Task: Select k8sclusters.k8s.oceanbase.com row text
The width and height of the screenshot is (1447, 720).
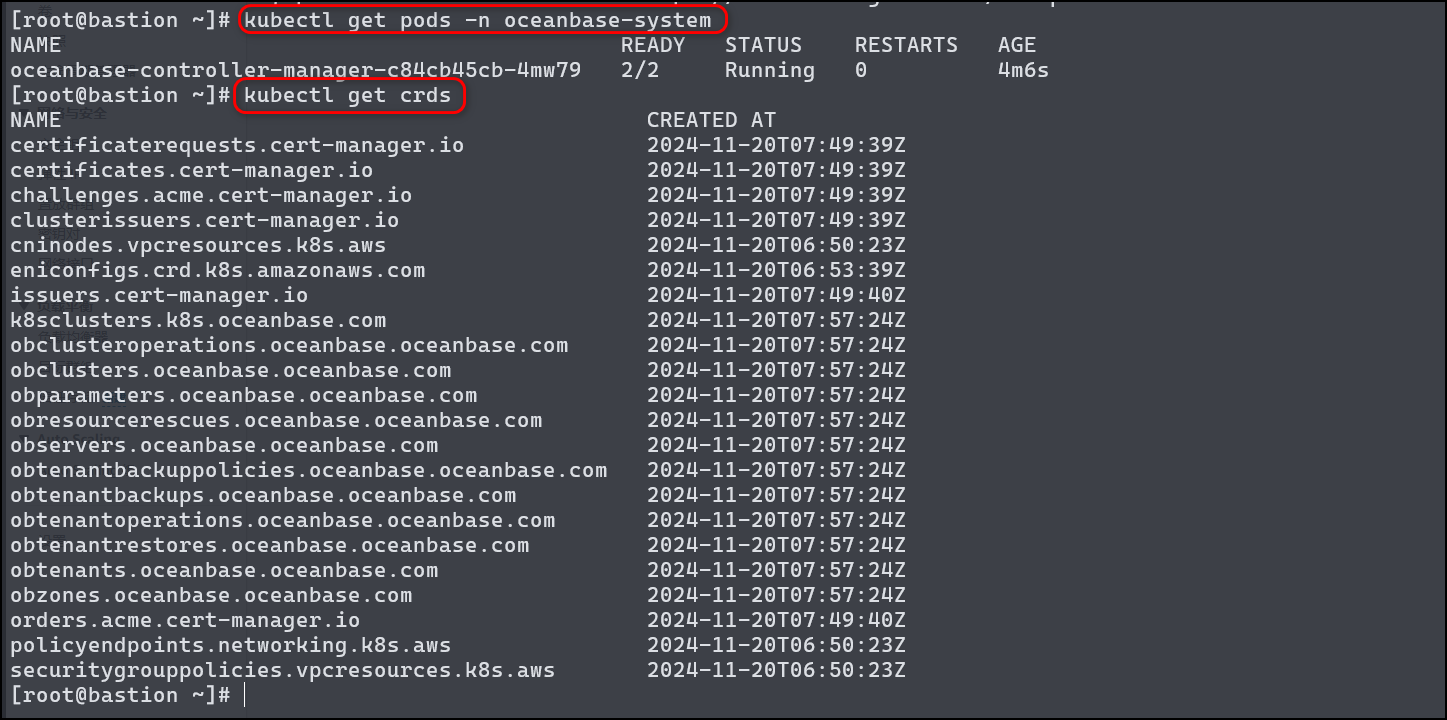Action: pos(198,320)
